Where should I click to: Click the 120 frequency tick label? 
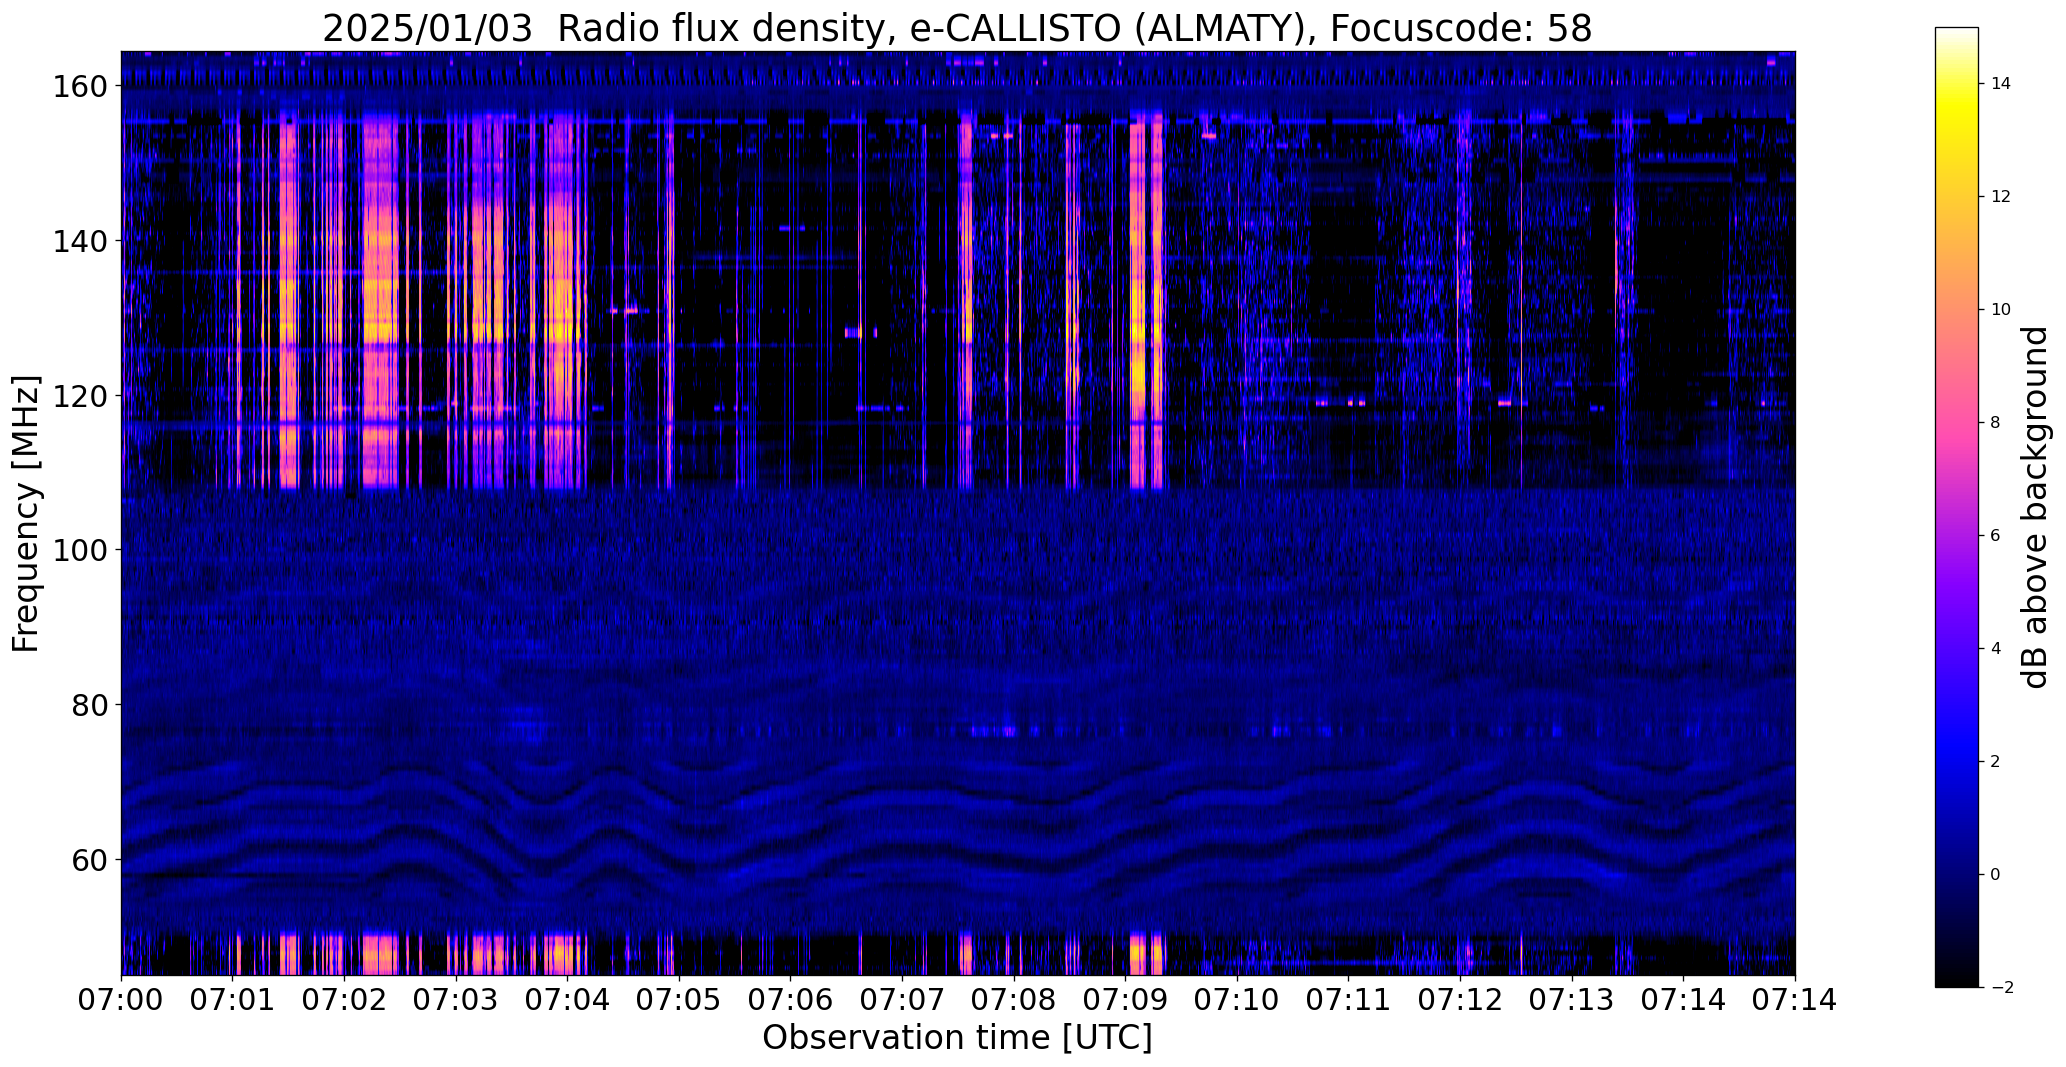click(79, 396)
